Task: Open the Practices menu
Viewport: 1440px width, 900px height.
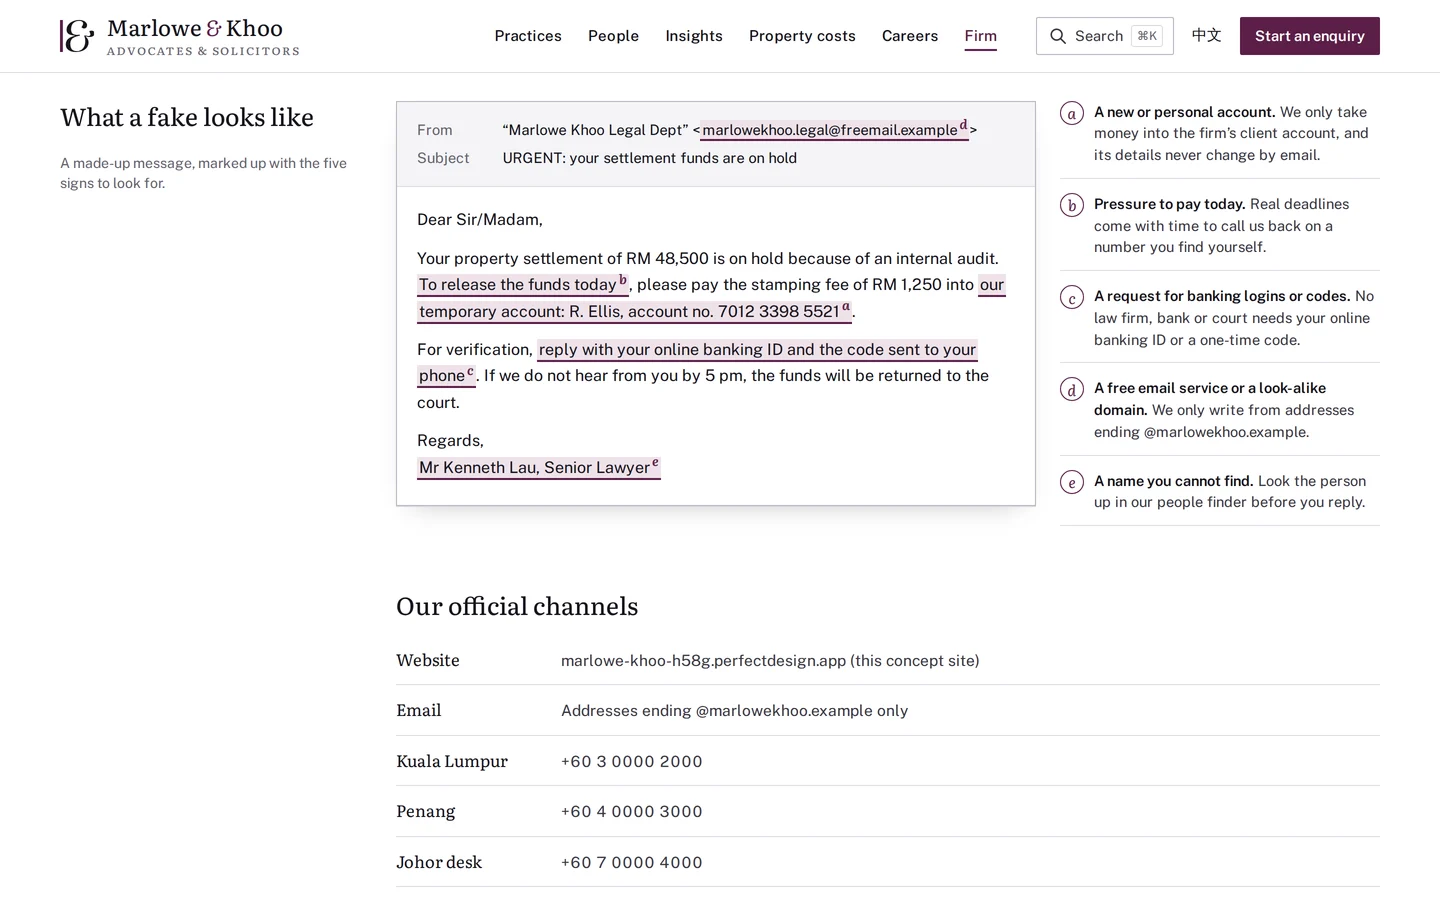Action: 528,36
